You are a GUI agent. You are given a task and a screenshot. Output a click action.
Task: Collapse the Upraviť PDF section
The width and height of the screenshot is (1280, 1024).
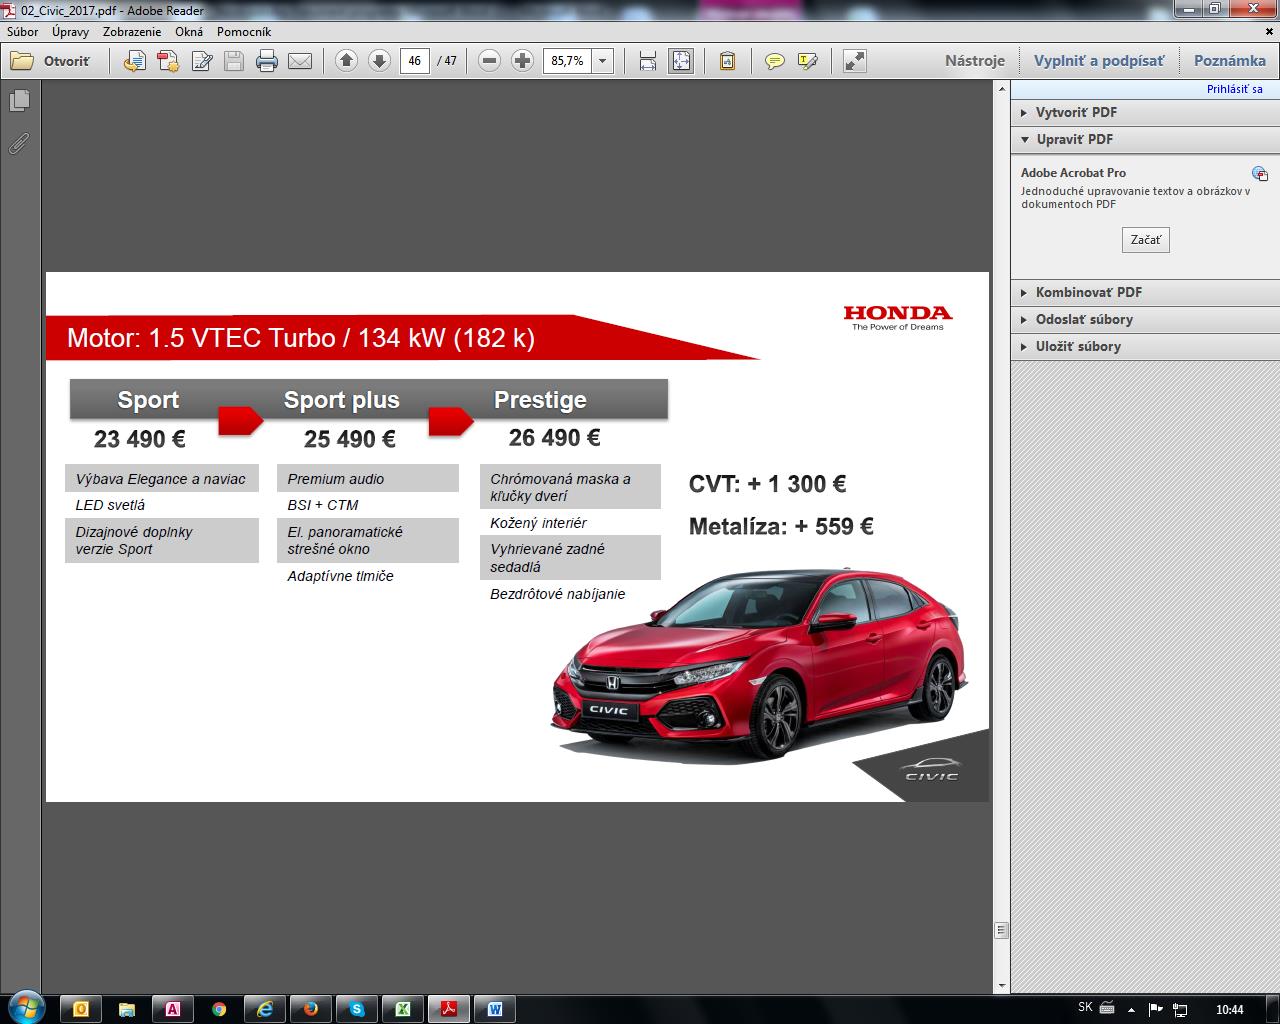1074,139
